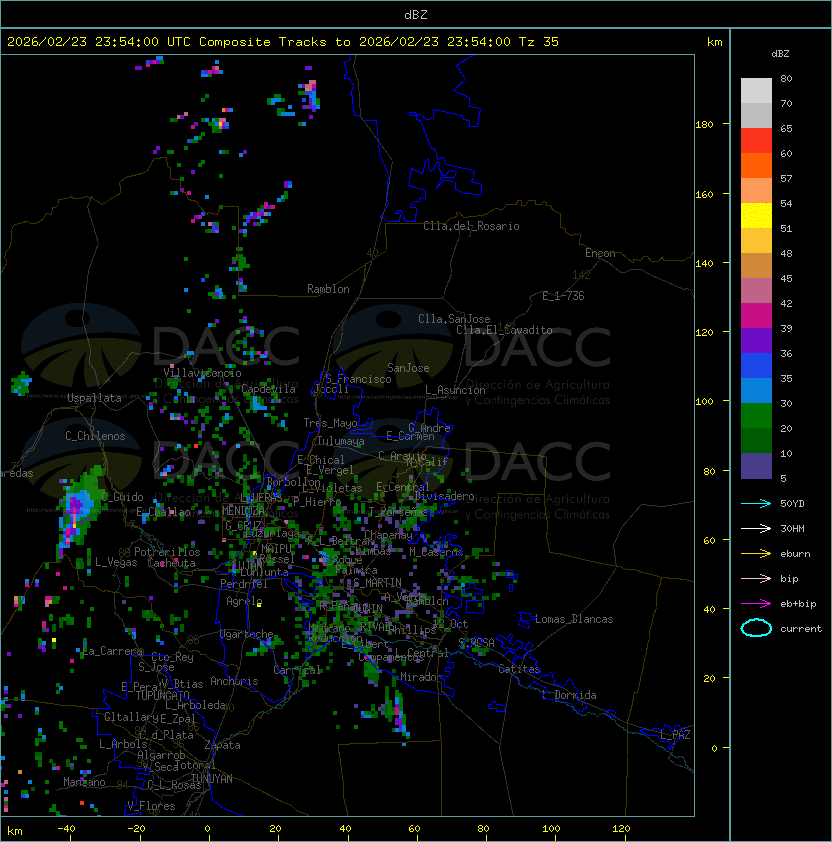Image resolution: width=832 pixels, height=842 pixels.
Task: Click the 'S_MARTIN' map label
Action: tap(378, 583)
